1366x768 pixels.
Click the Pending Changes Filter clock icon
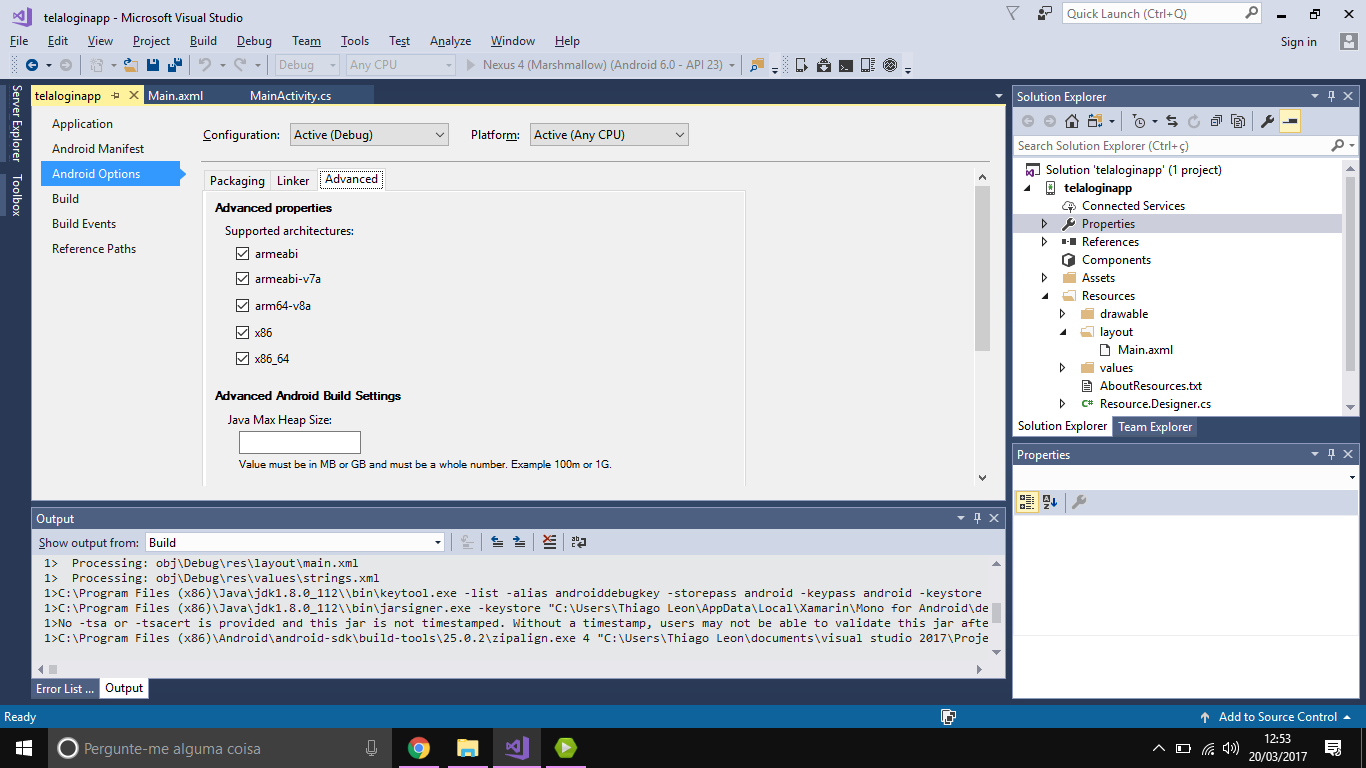[1140, 121]
